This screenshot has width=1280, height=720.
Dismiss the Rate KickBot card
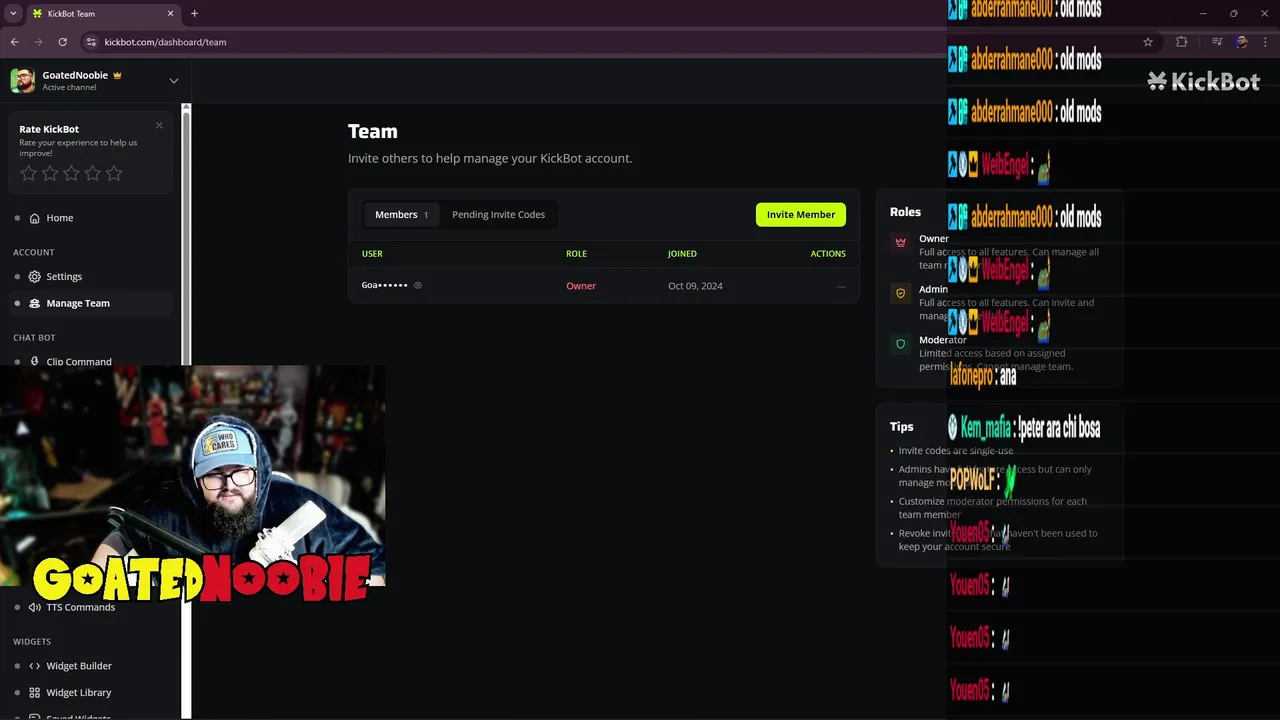[159, 126]
